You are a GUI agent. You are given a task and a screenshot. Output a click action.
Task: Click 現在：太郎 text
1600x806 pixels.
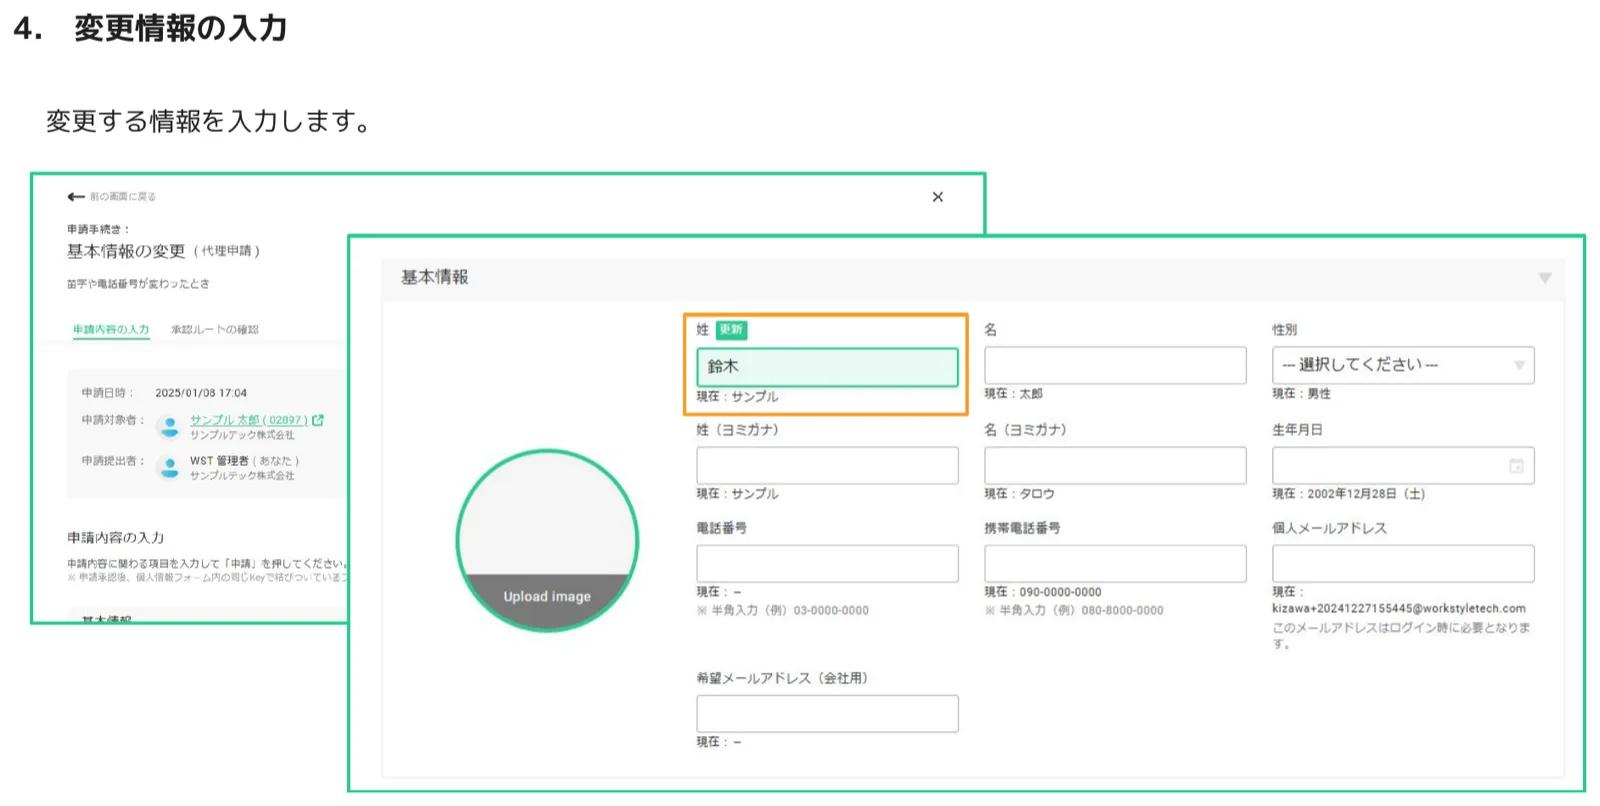pos(1013,394)
